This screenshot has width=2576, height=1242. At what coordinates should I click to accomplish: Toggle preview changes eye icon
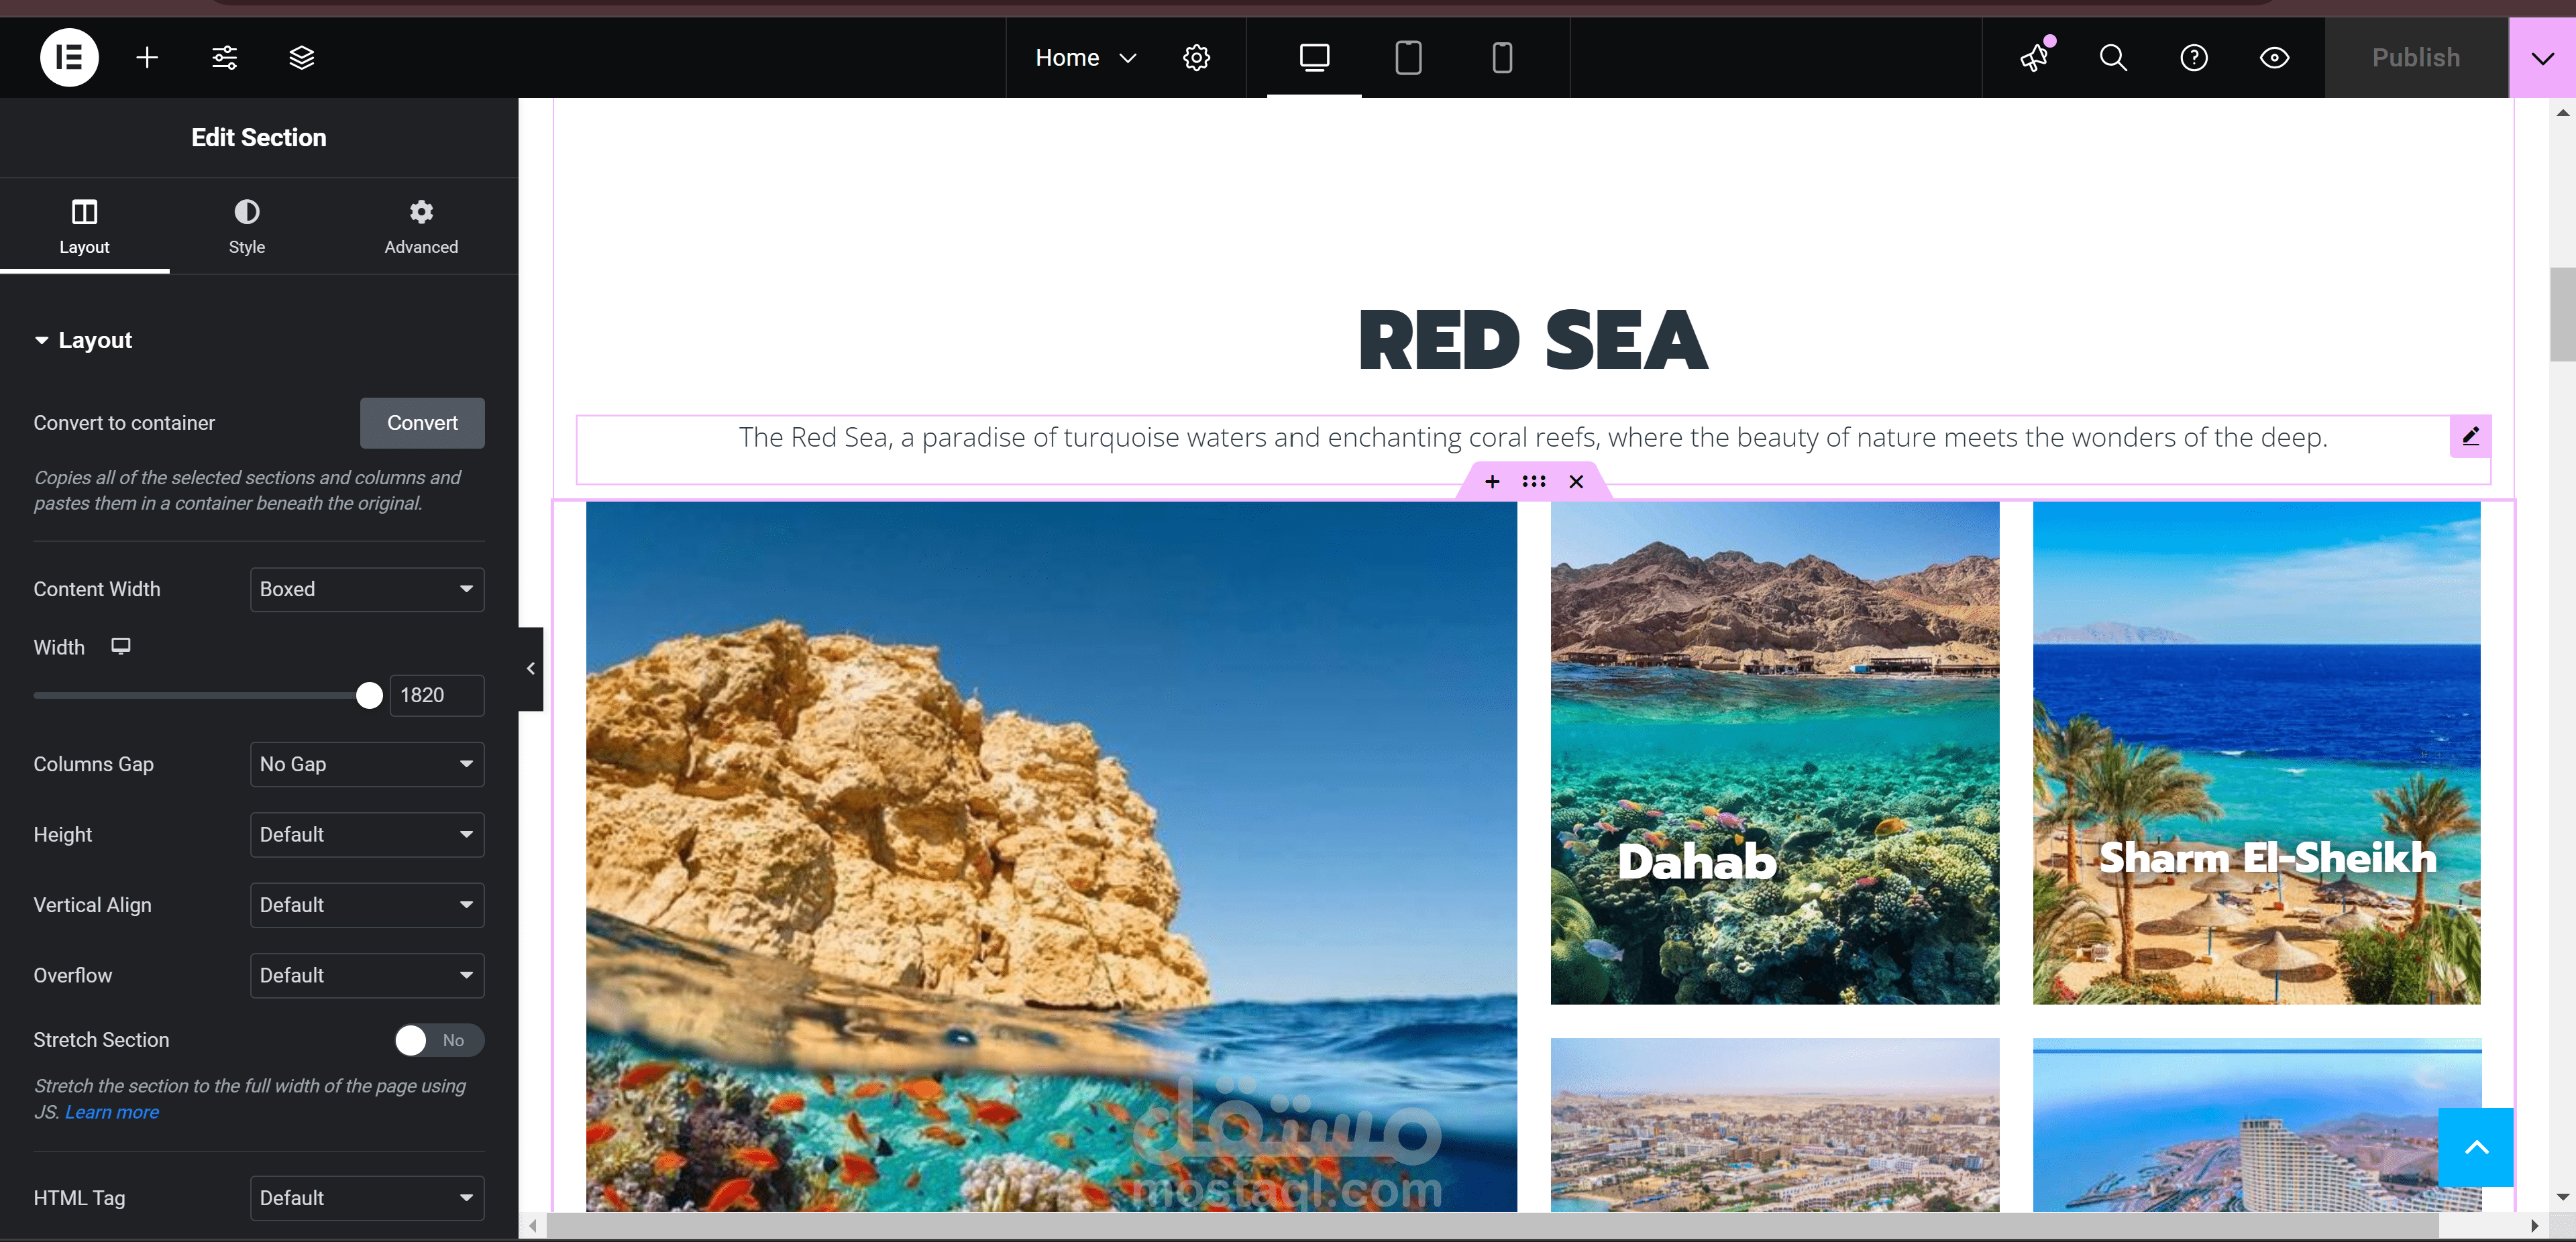[x=2274, y=58]
